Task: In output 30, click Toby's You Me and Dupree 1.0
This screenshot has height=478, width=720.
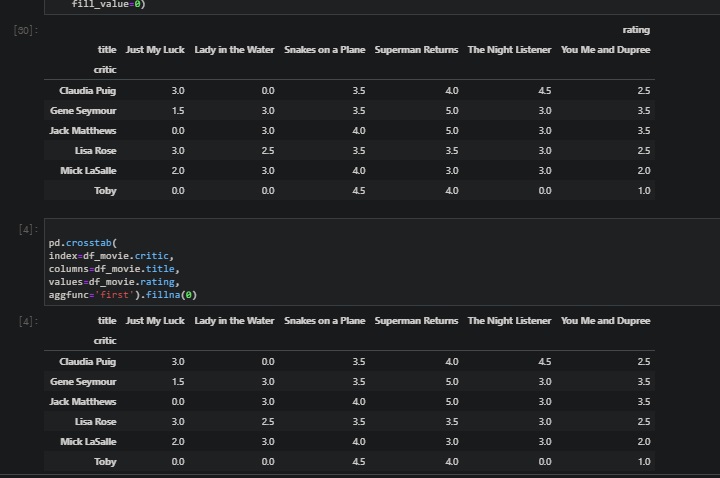Action: click(x=644, y=191)
